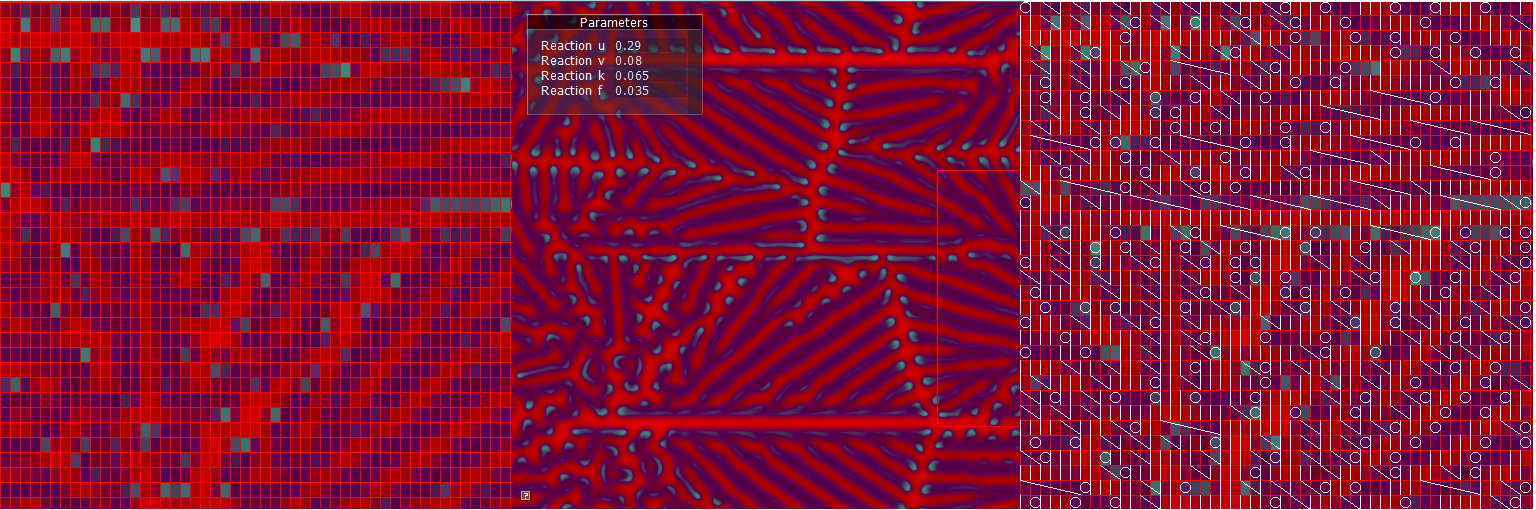
Task: Click the 'Reaction v' label
Action: (573, 61)
